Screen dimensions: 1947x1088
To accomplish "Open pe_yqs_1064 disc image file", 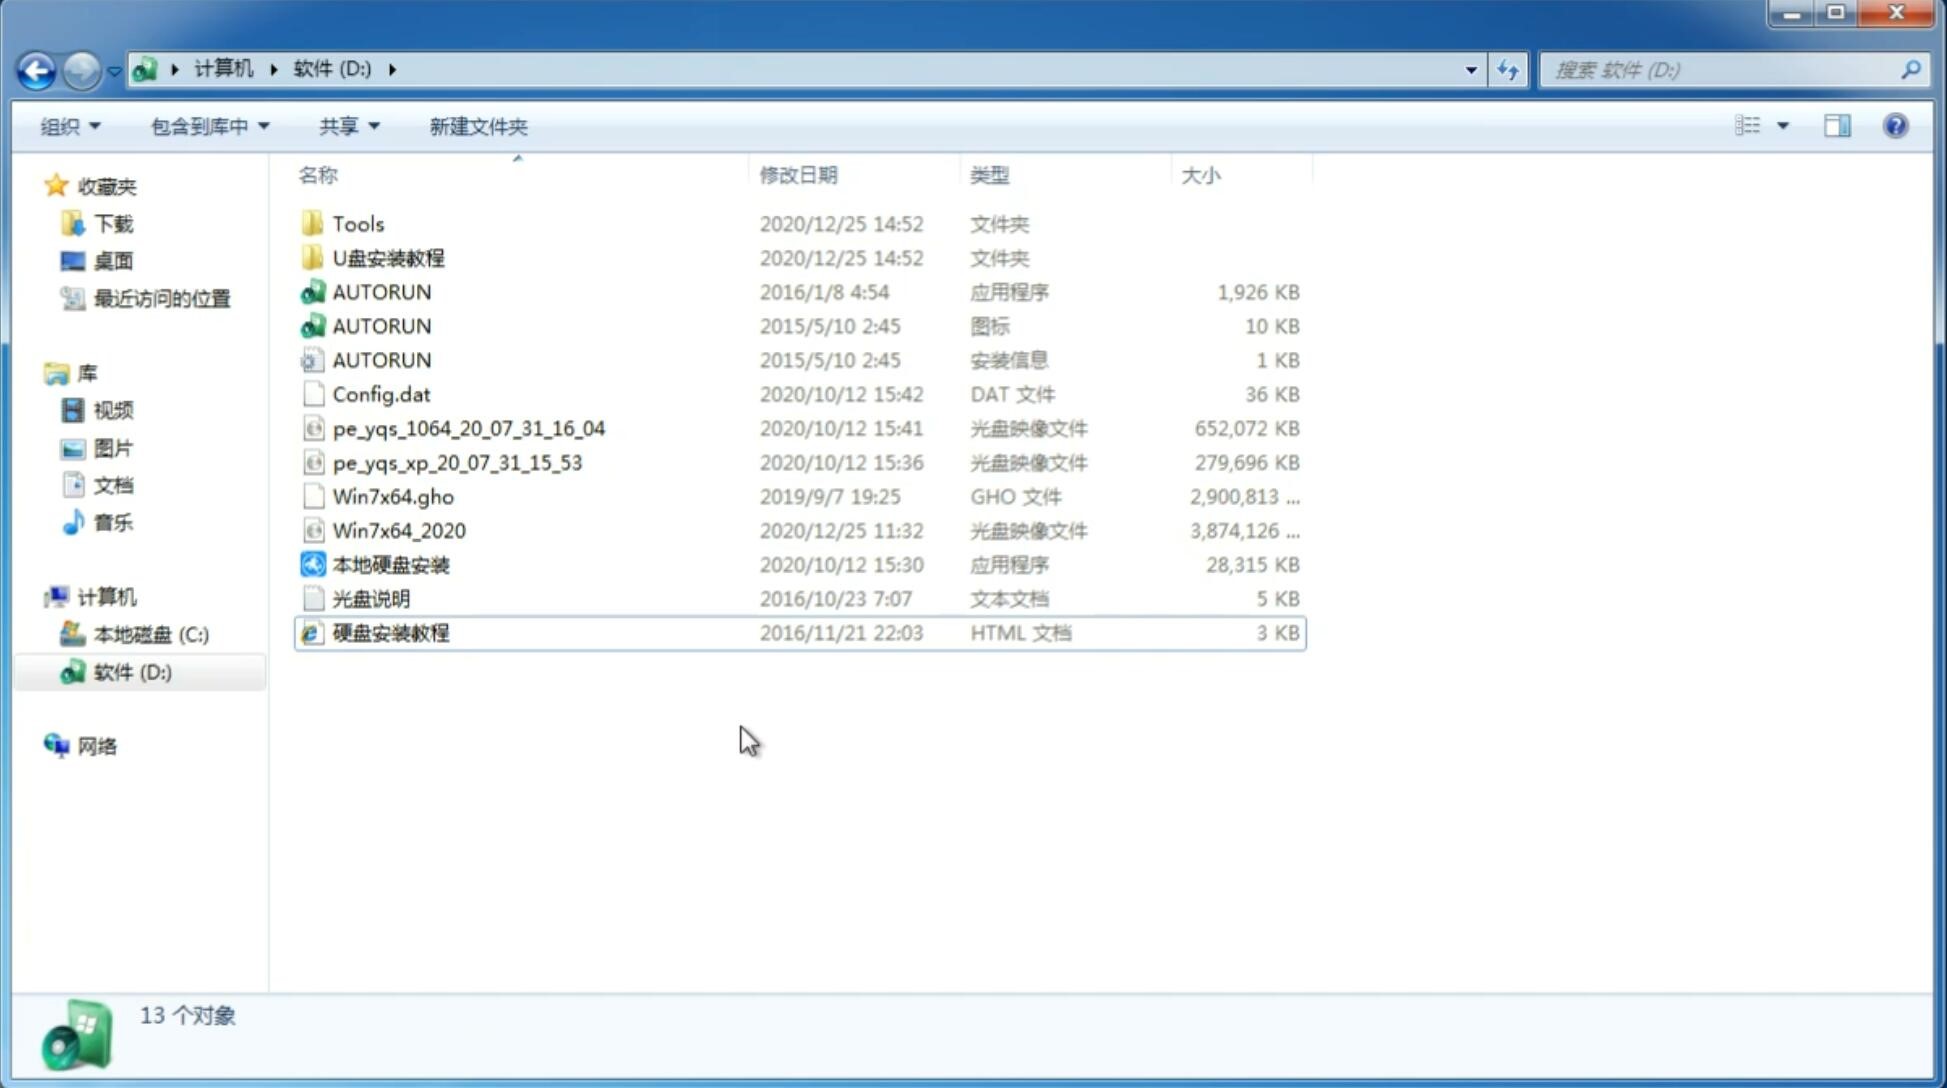I will coord(469,428).
